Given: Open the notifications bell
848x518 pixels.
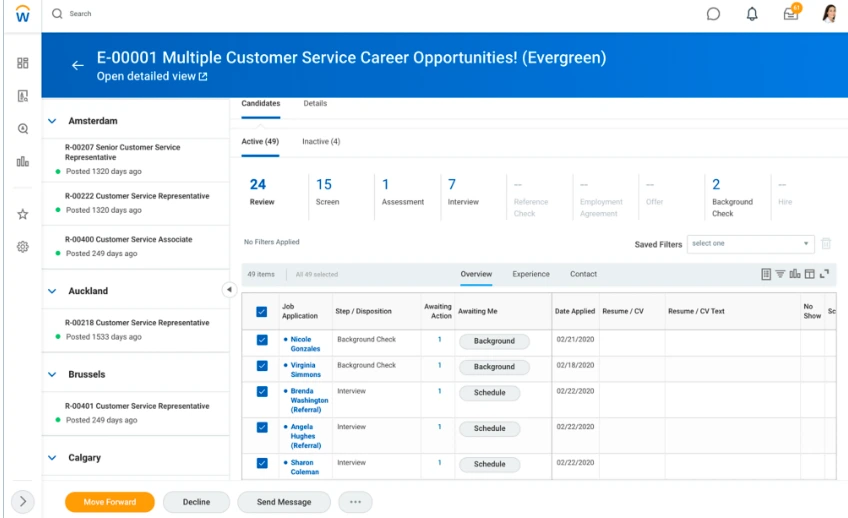Looking at the screenshot, I should [x=752, y=14].
